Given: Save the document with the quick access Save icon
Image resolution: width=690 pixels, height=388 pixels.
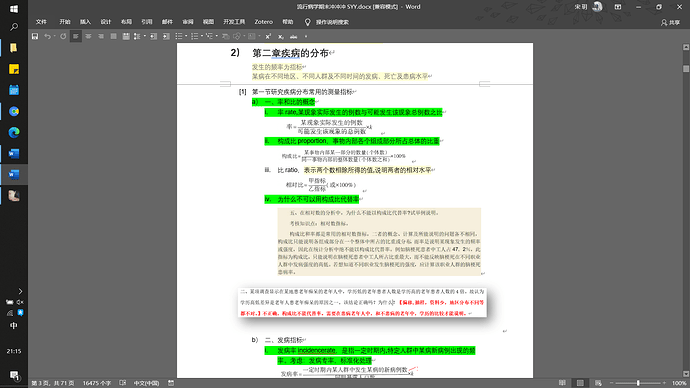Looking at the screenshot, I should [x=35, y=37].
